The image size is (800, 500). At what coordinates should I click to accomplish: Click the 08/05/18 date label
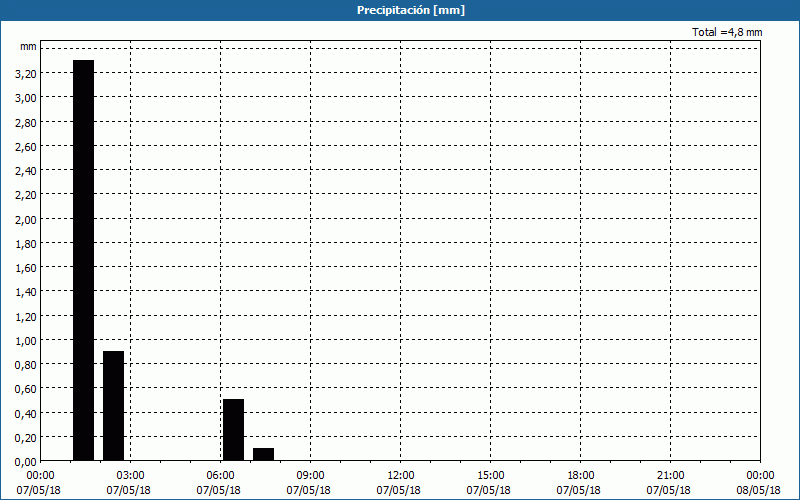[758, 490]
